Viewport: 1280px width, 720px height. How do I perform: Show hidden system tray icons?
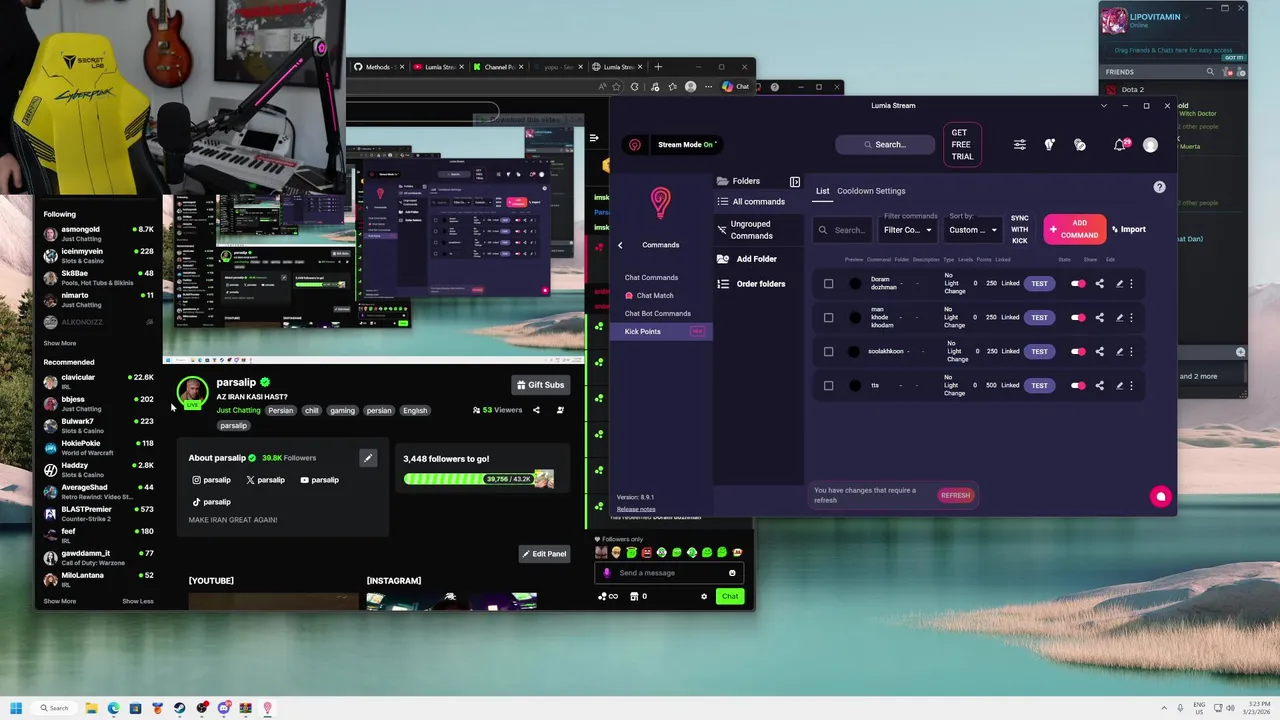click(x=1163, y=708)
